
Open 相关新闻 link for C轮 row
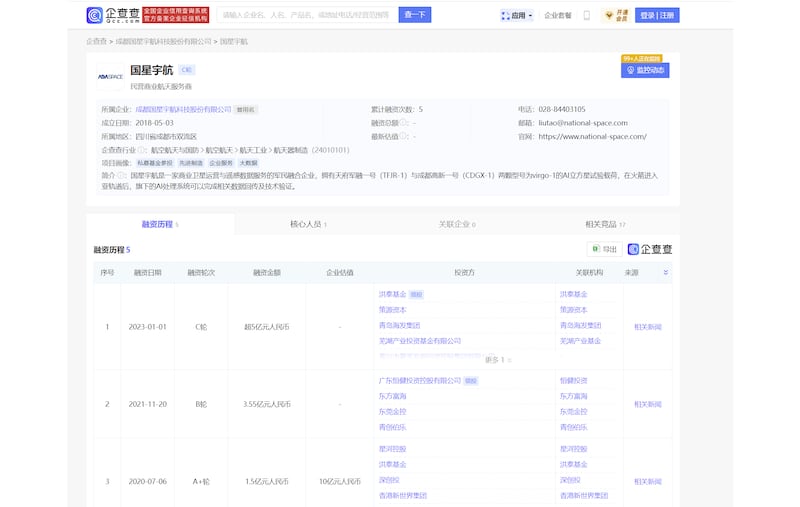[647, 327]
